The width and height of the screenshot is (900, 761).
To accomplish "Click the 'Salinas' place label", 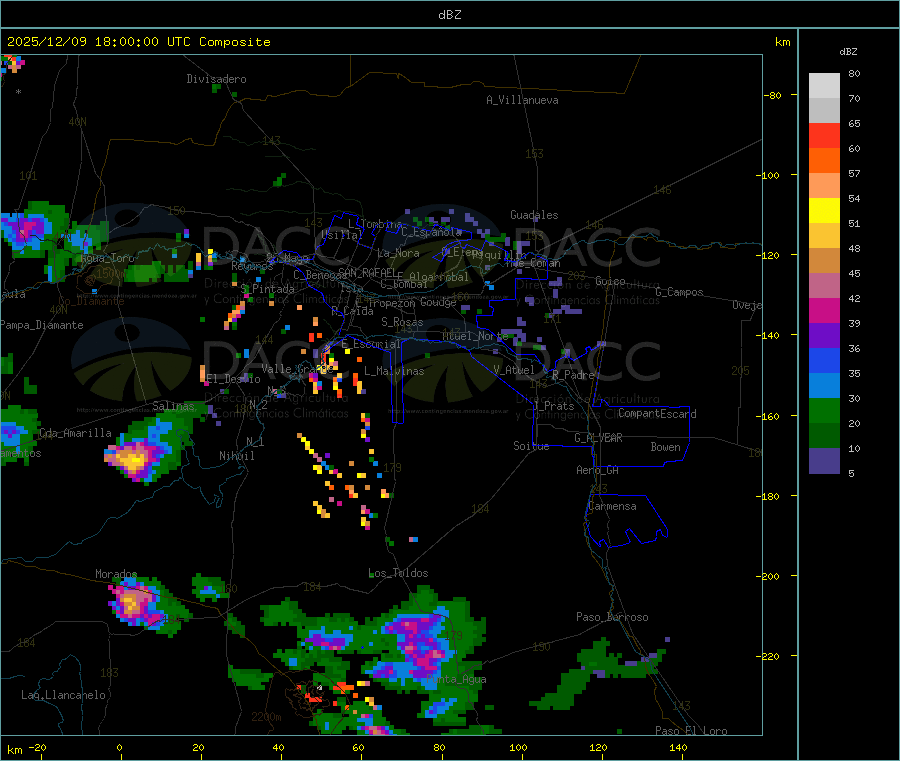I will click(173, 406).
